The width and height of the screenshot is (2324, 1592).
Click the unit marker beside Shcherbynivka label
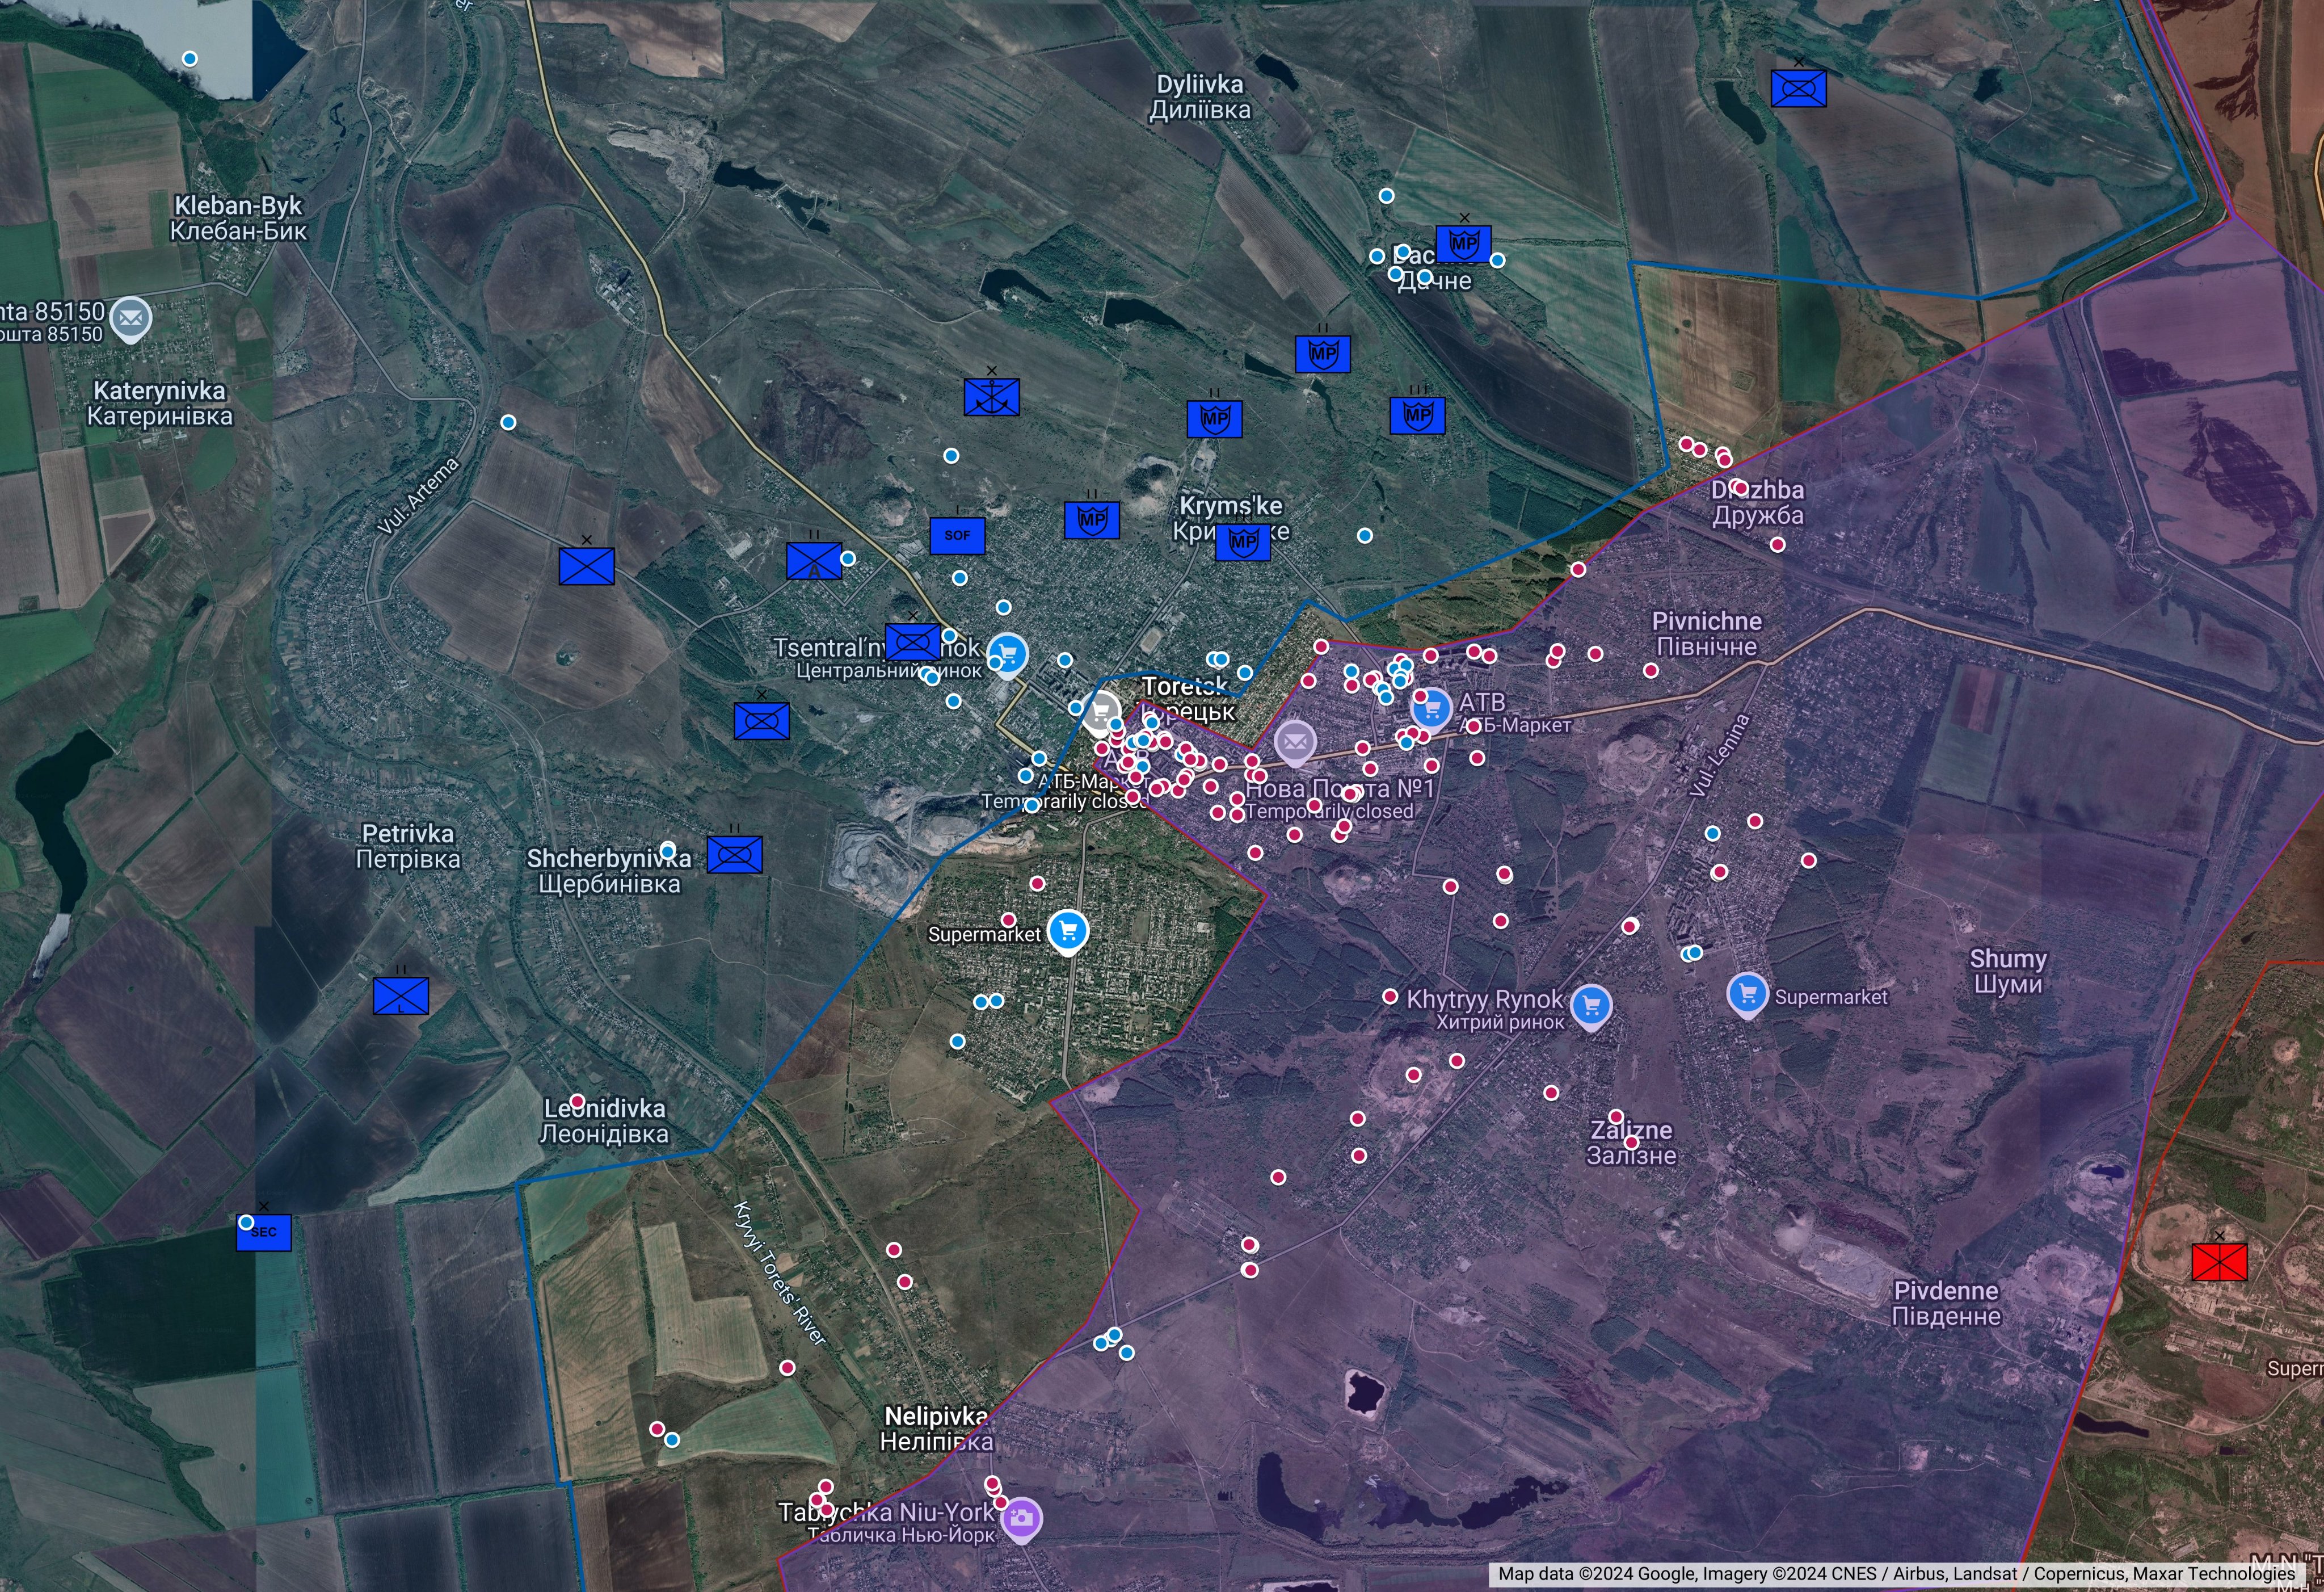click(734, 855)
